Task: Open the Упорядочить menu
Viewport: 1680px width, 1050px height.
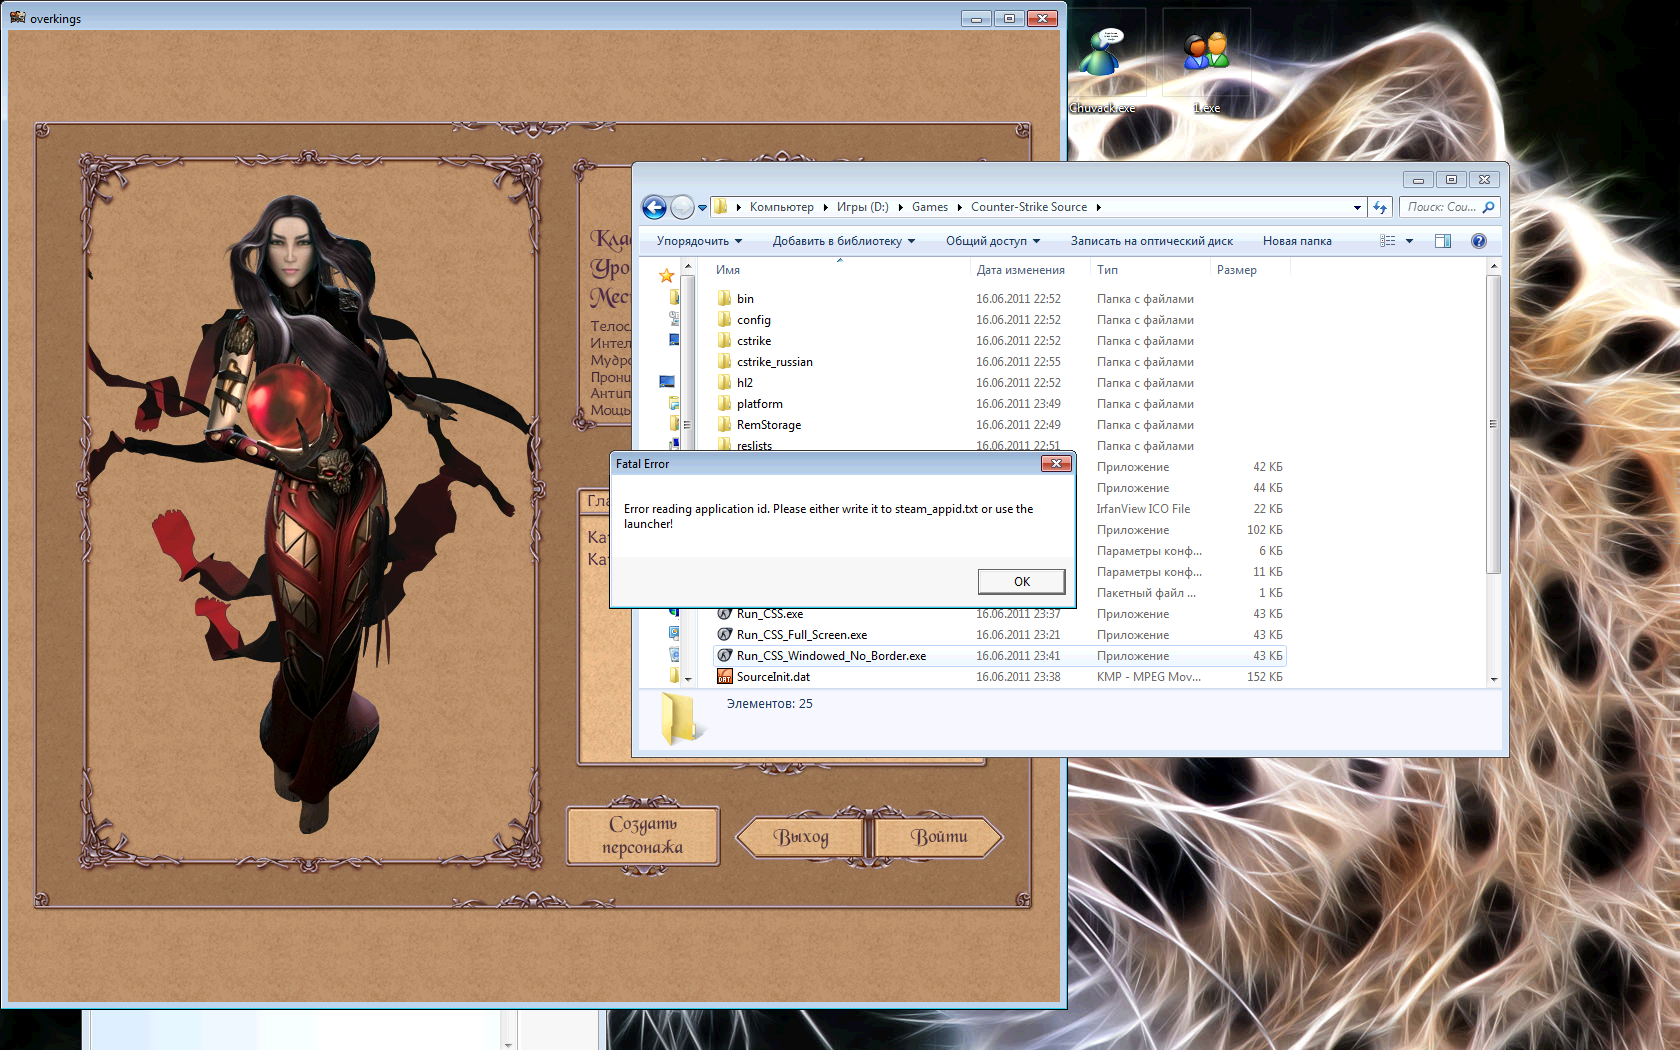Action: [x=699, y=241]
